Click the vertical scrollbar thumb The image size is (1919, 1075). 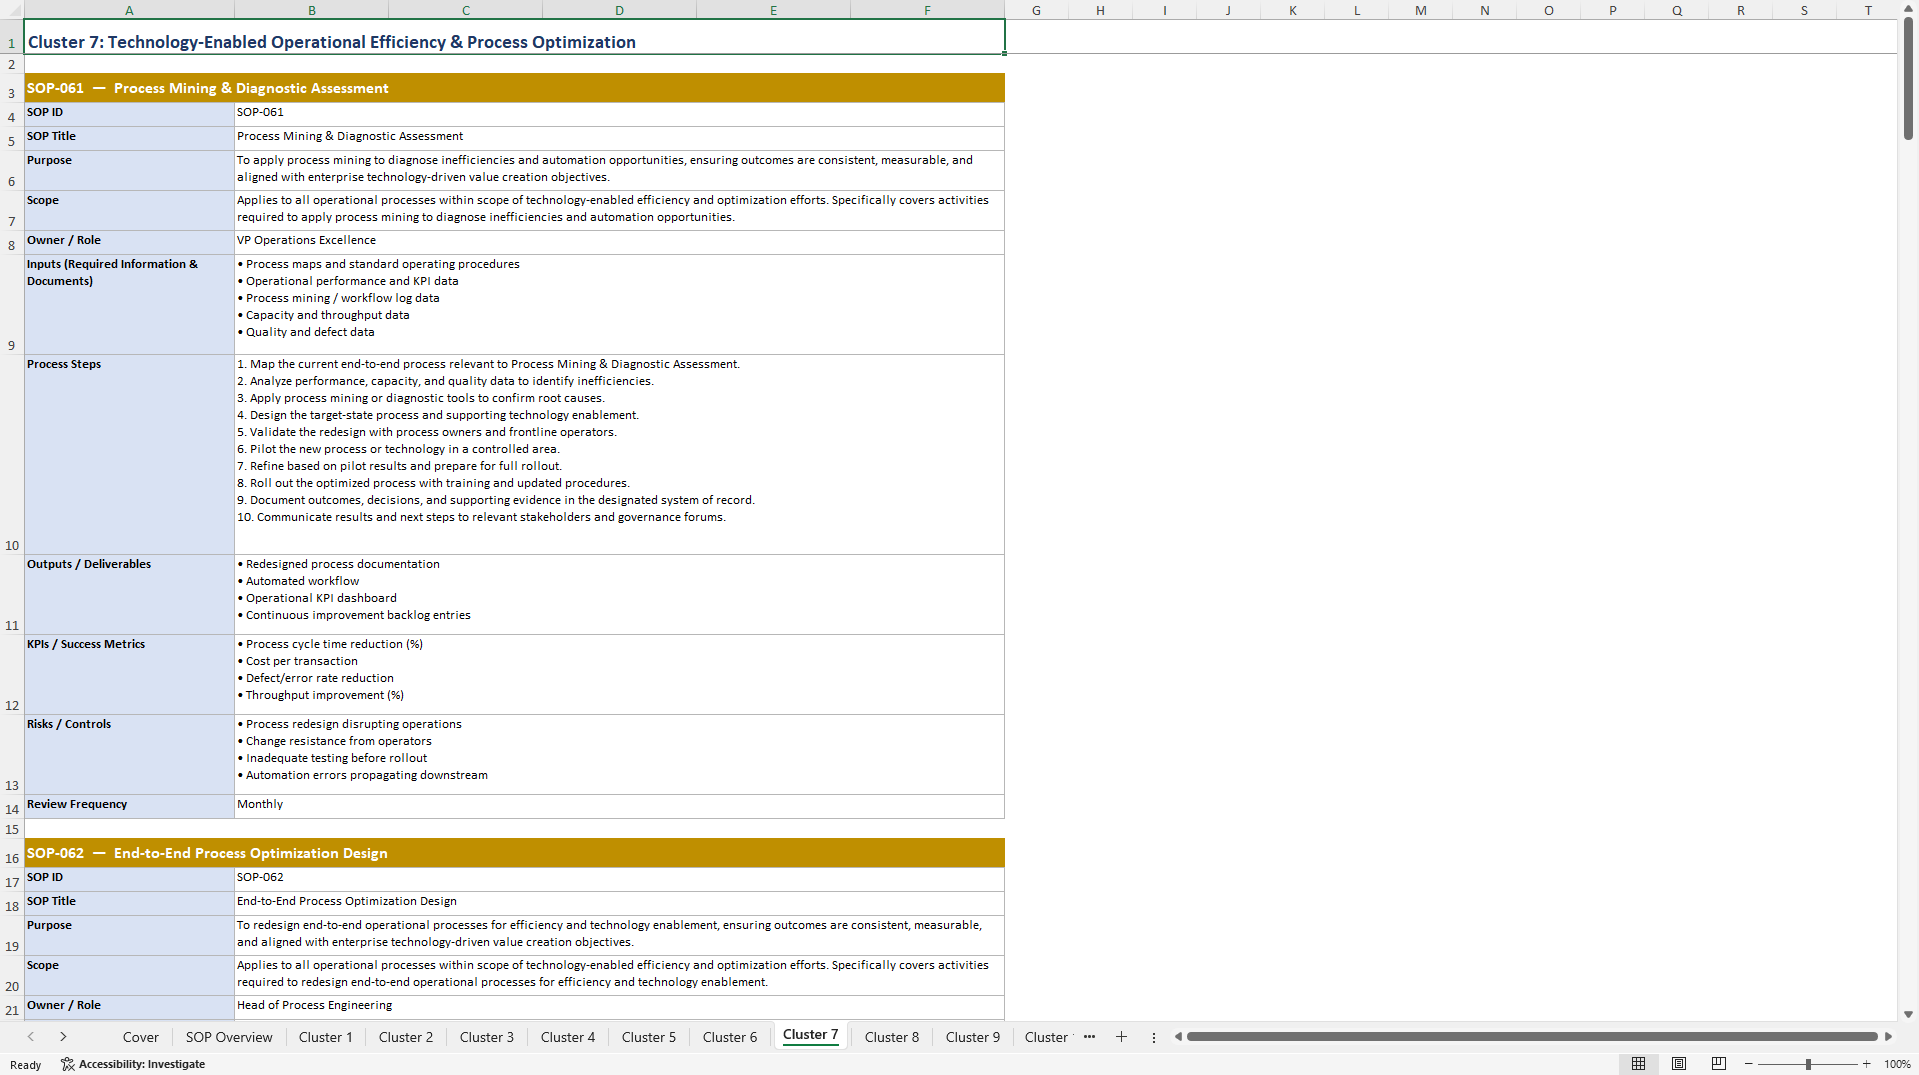click(1908, 80)
